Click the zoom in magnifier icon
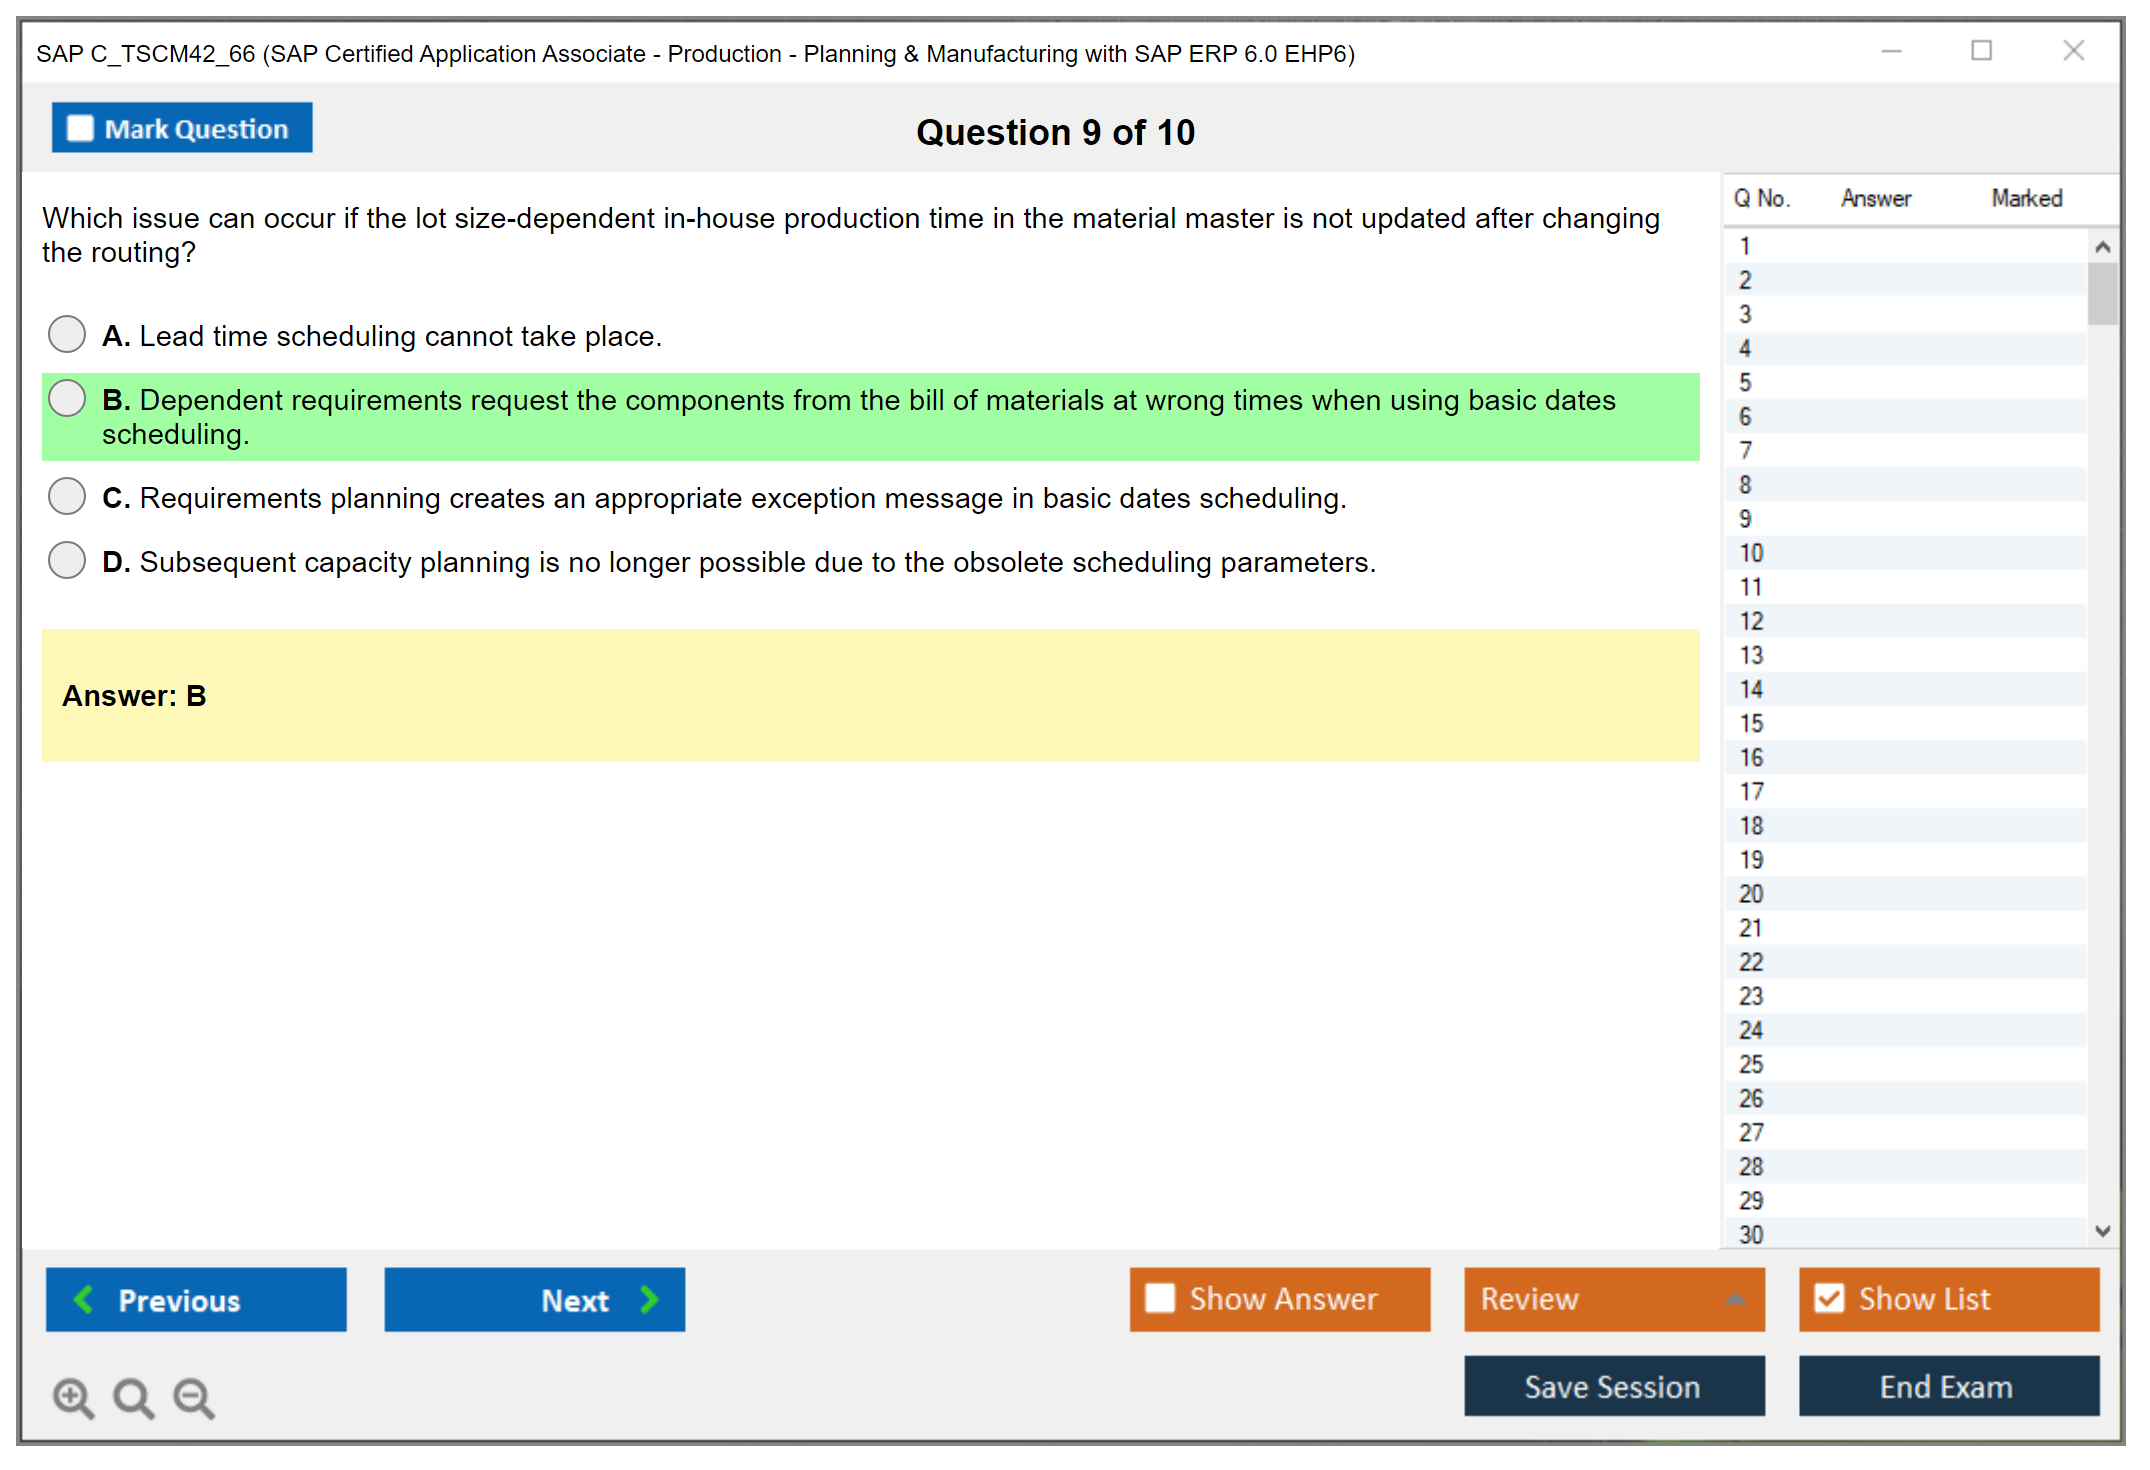The height and width of the screenshot is (1470, 2150). tap(73, 1397)
